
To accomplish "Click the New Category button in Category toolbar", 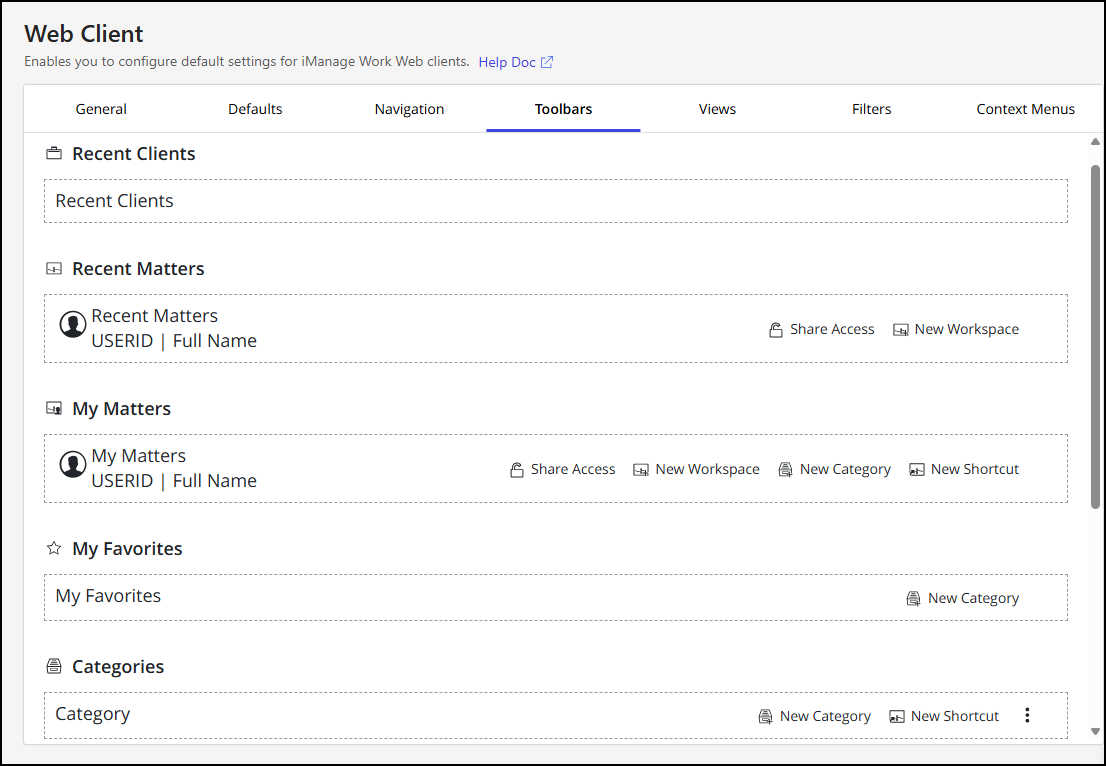I will coord(815,717).
